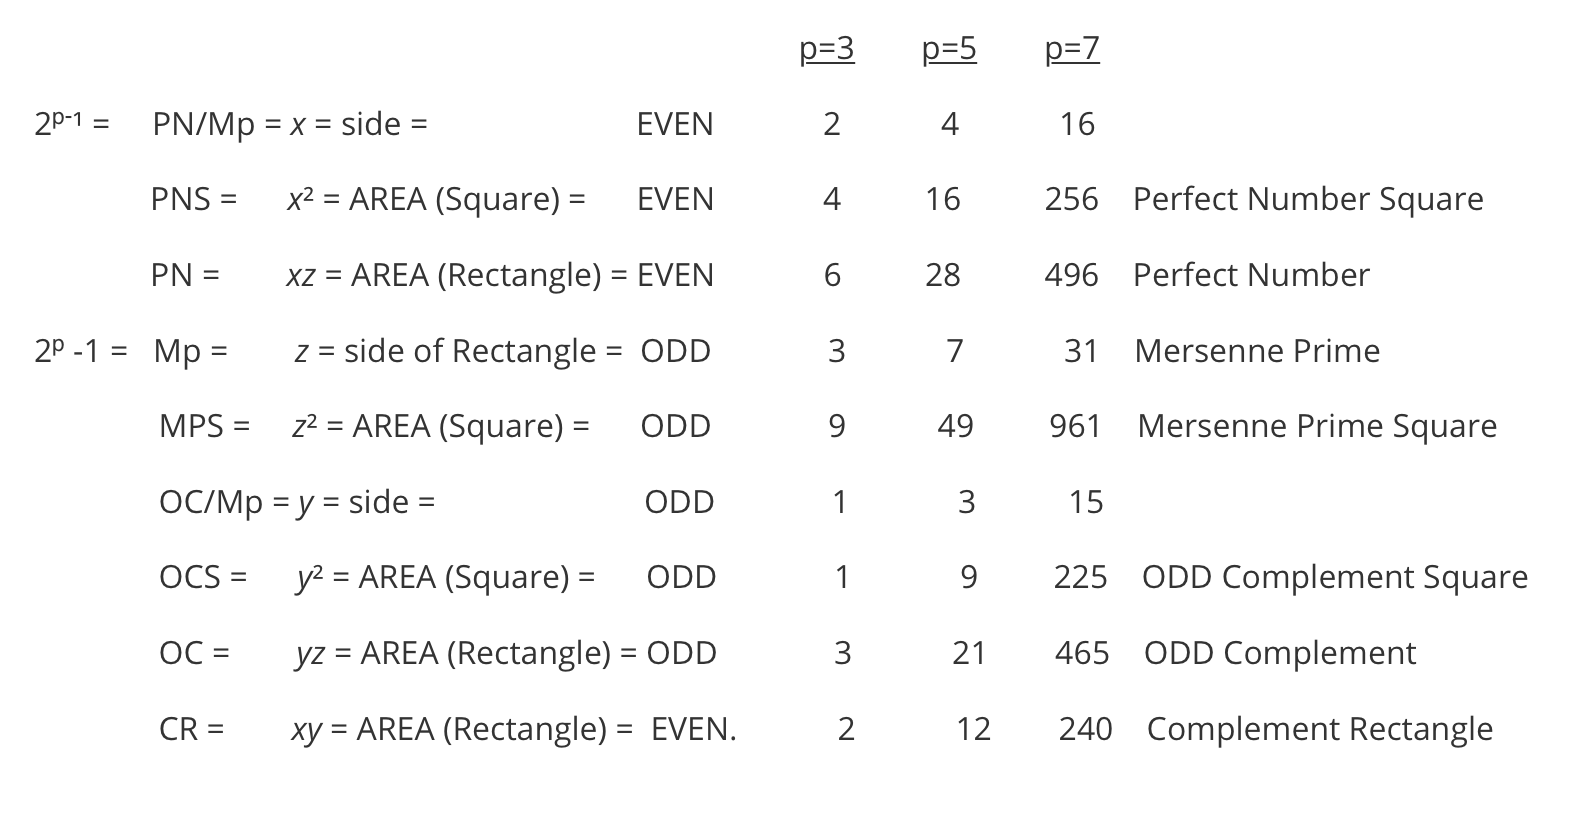The width and height of the screenshot is (1572, 816).
Task: Click the number 961
Action: pos(1075,426)
